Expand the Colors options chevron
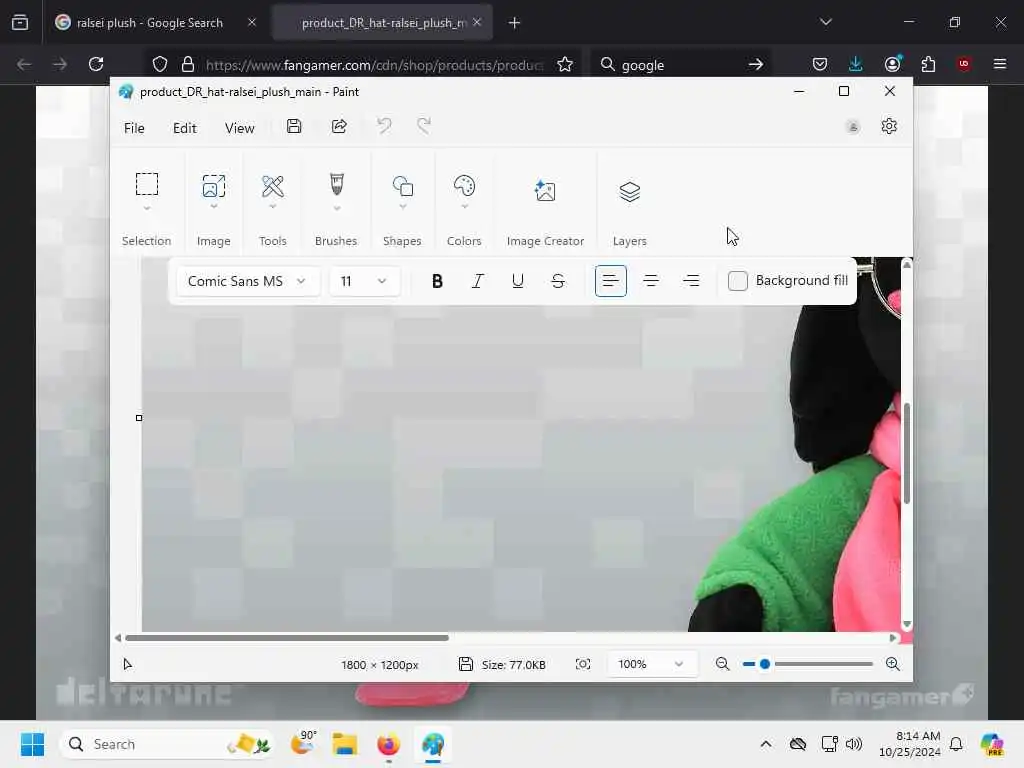 [x=464, y=207]
